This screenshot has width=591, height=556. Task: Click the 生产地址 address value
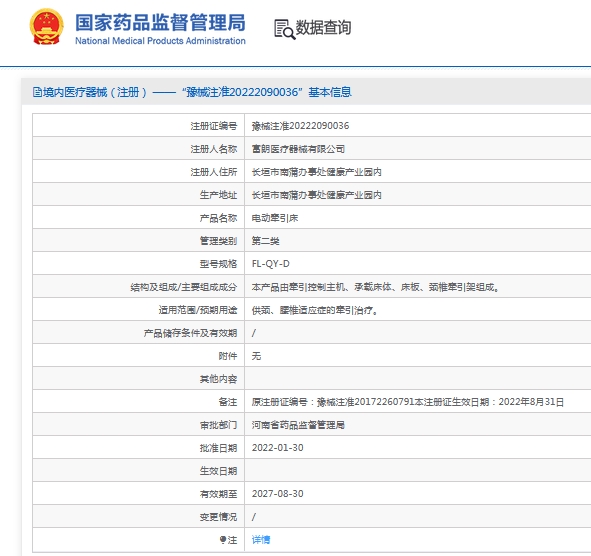[x=317, y=195]
